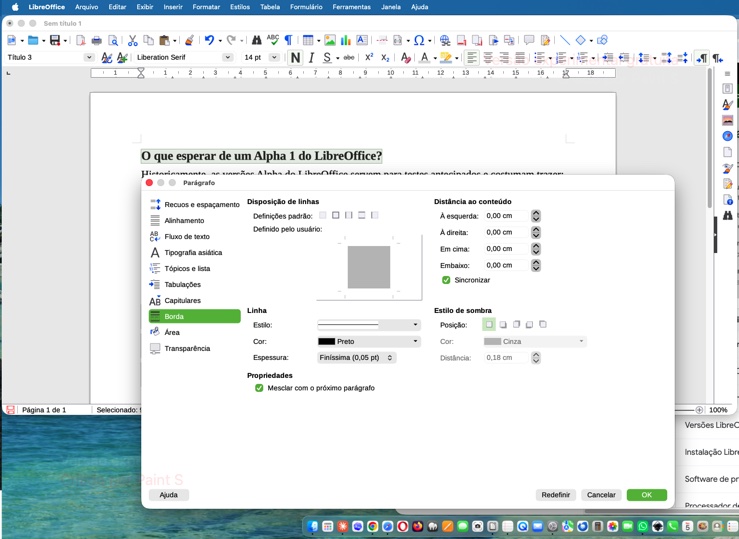Insert a hyperlink globe icon
Image resolution: width=739 pixels, height=539 pixels.
coord(444,41)
